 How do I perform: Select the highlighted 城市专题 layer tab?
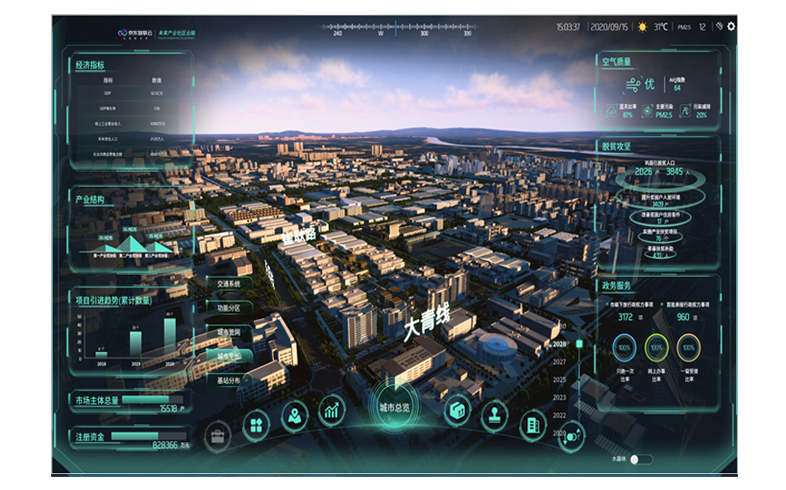coord(228,356)
